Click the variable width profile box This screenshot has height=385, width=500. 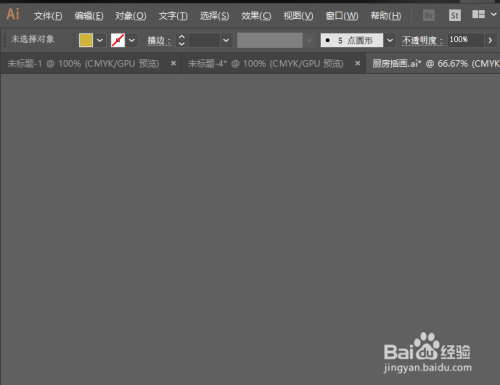point(270,40)
